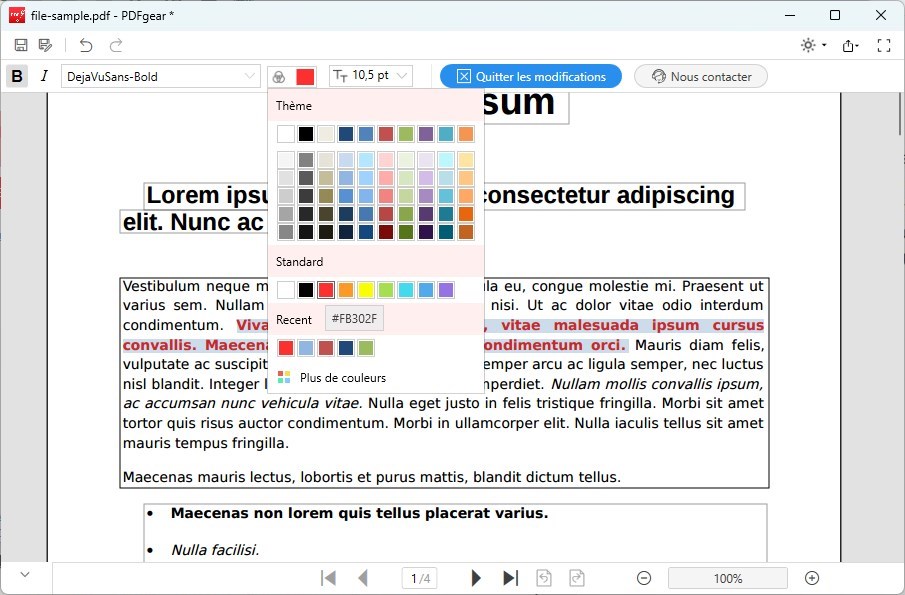Redo the last modification
The width and height of the screenshot is (905, 595).
[115, 45]
